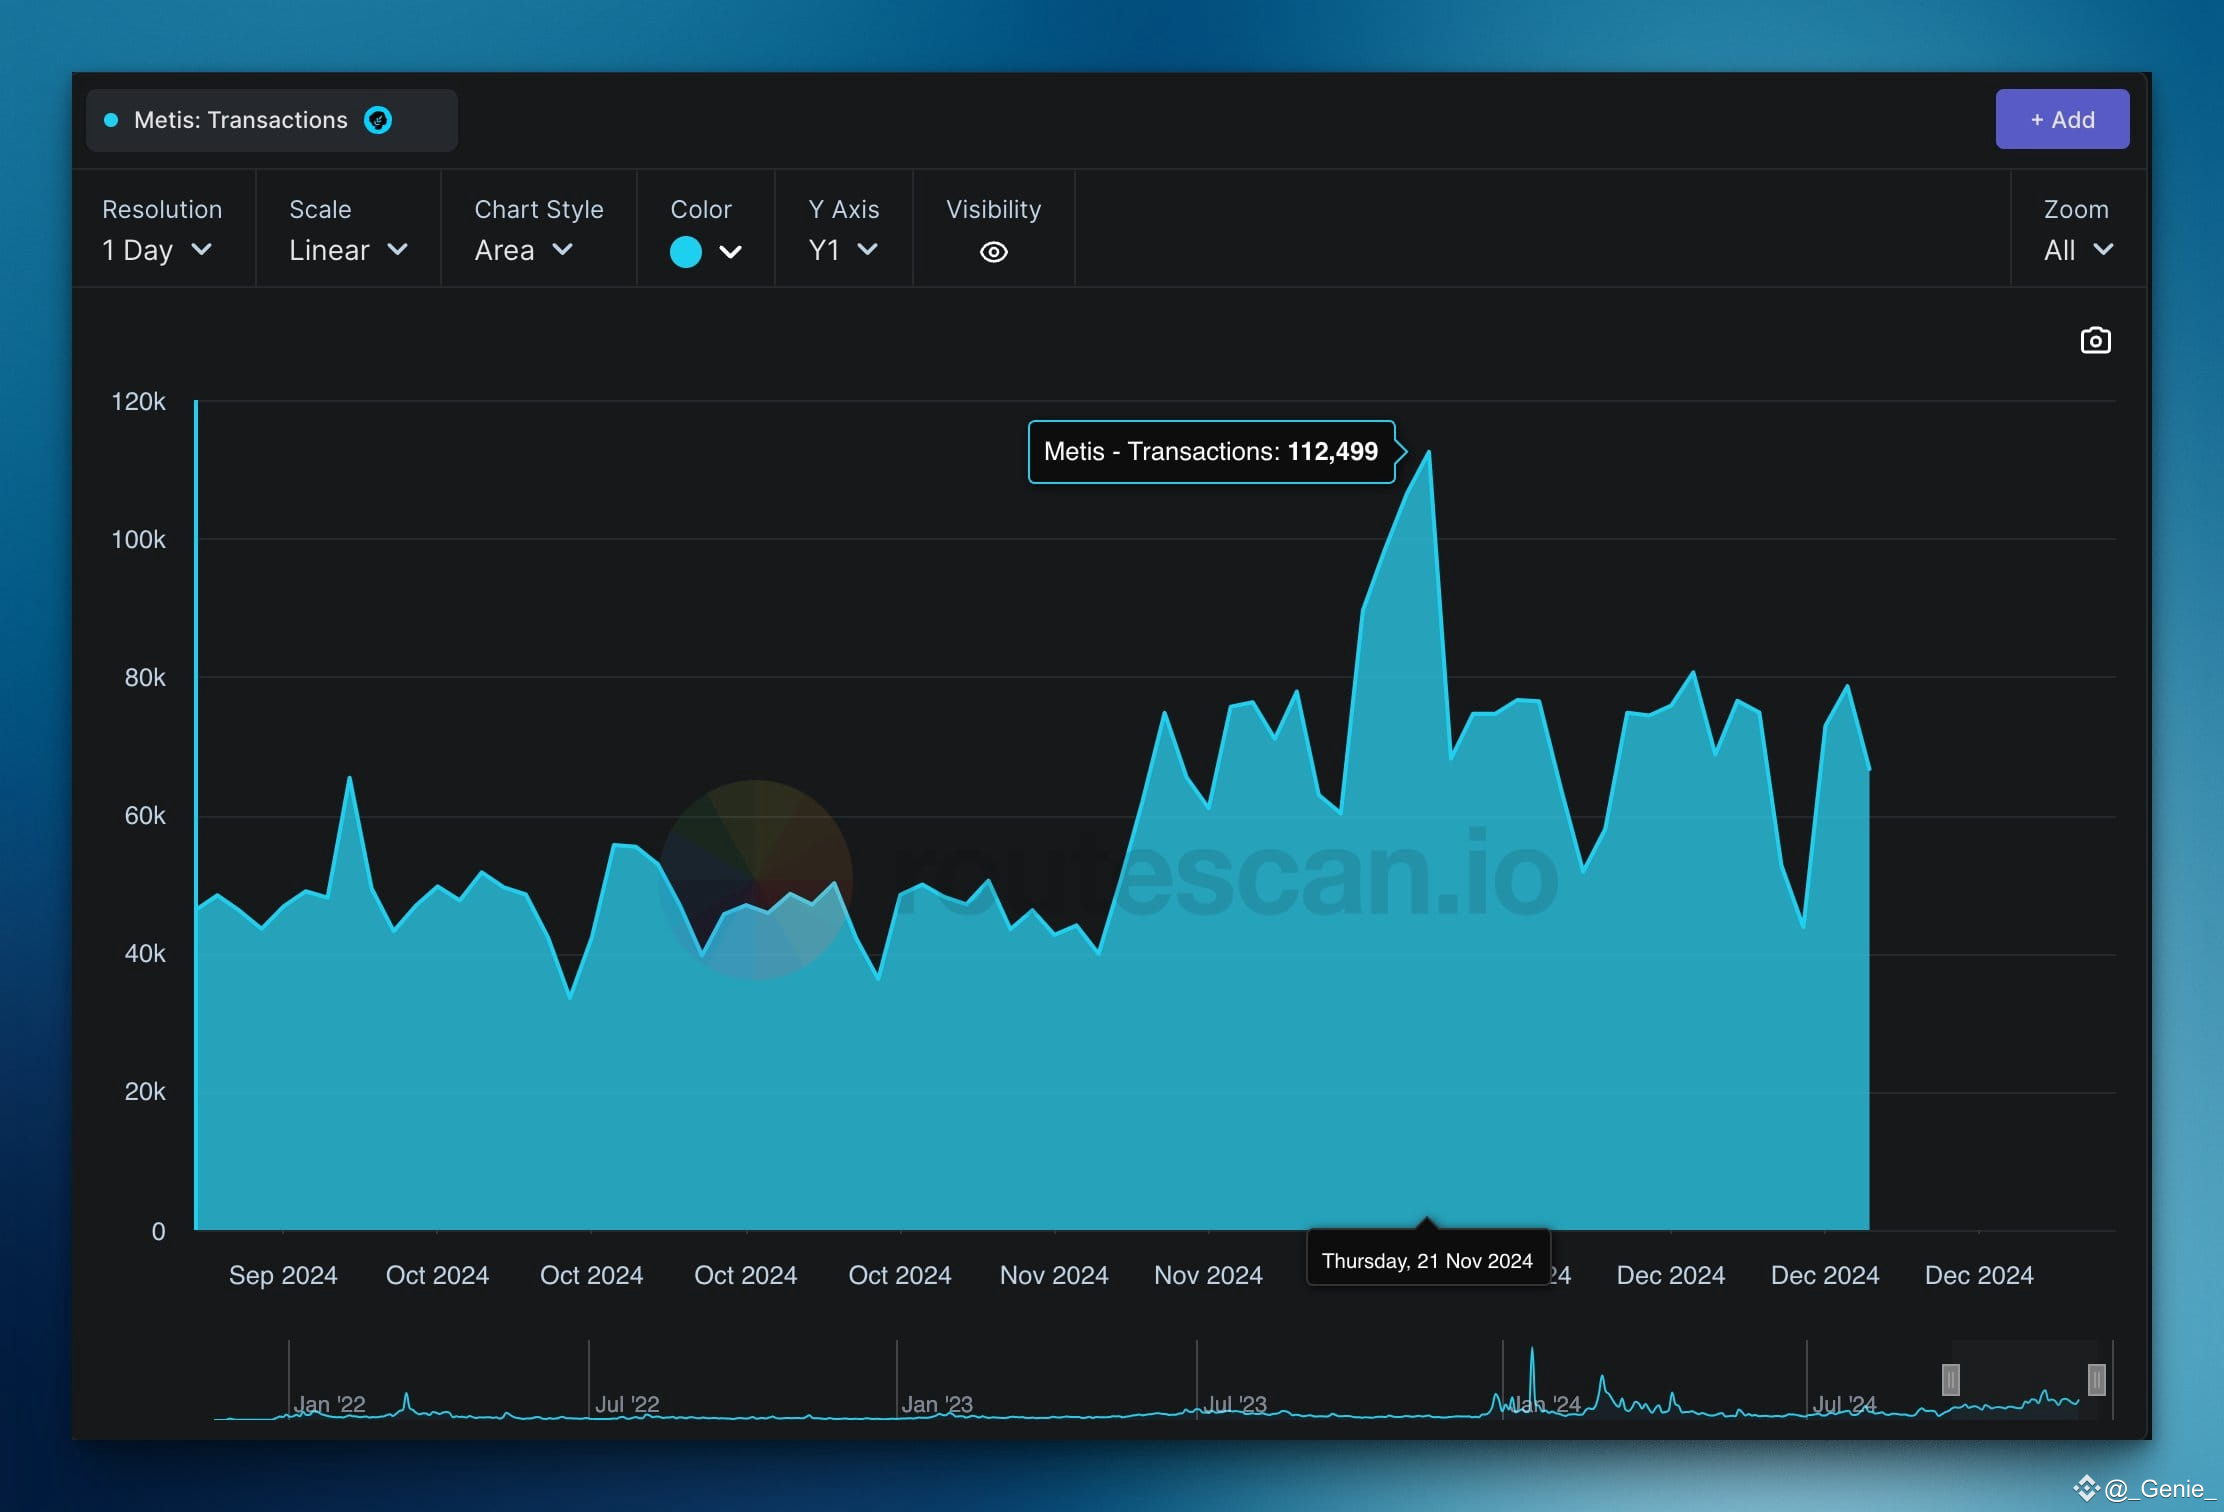Open the Chart Style dropdown showing Area
This screenshot has height=1512, width=2224.
tap(522, 250)
